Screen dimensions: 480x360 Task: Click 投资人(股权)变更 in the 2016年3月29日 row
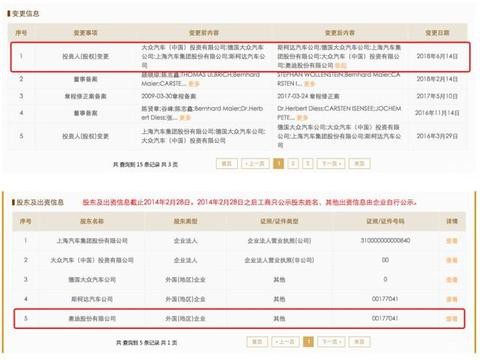(85, 136)
